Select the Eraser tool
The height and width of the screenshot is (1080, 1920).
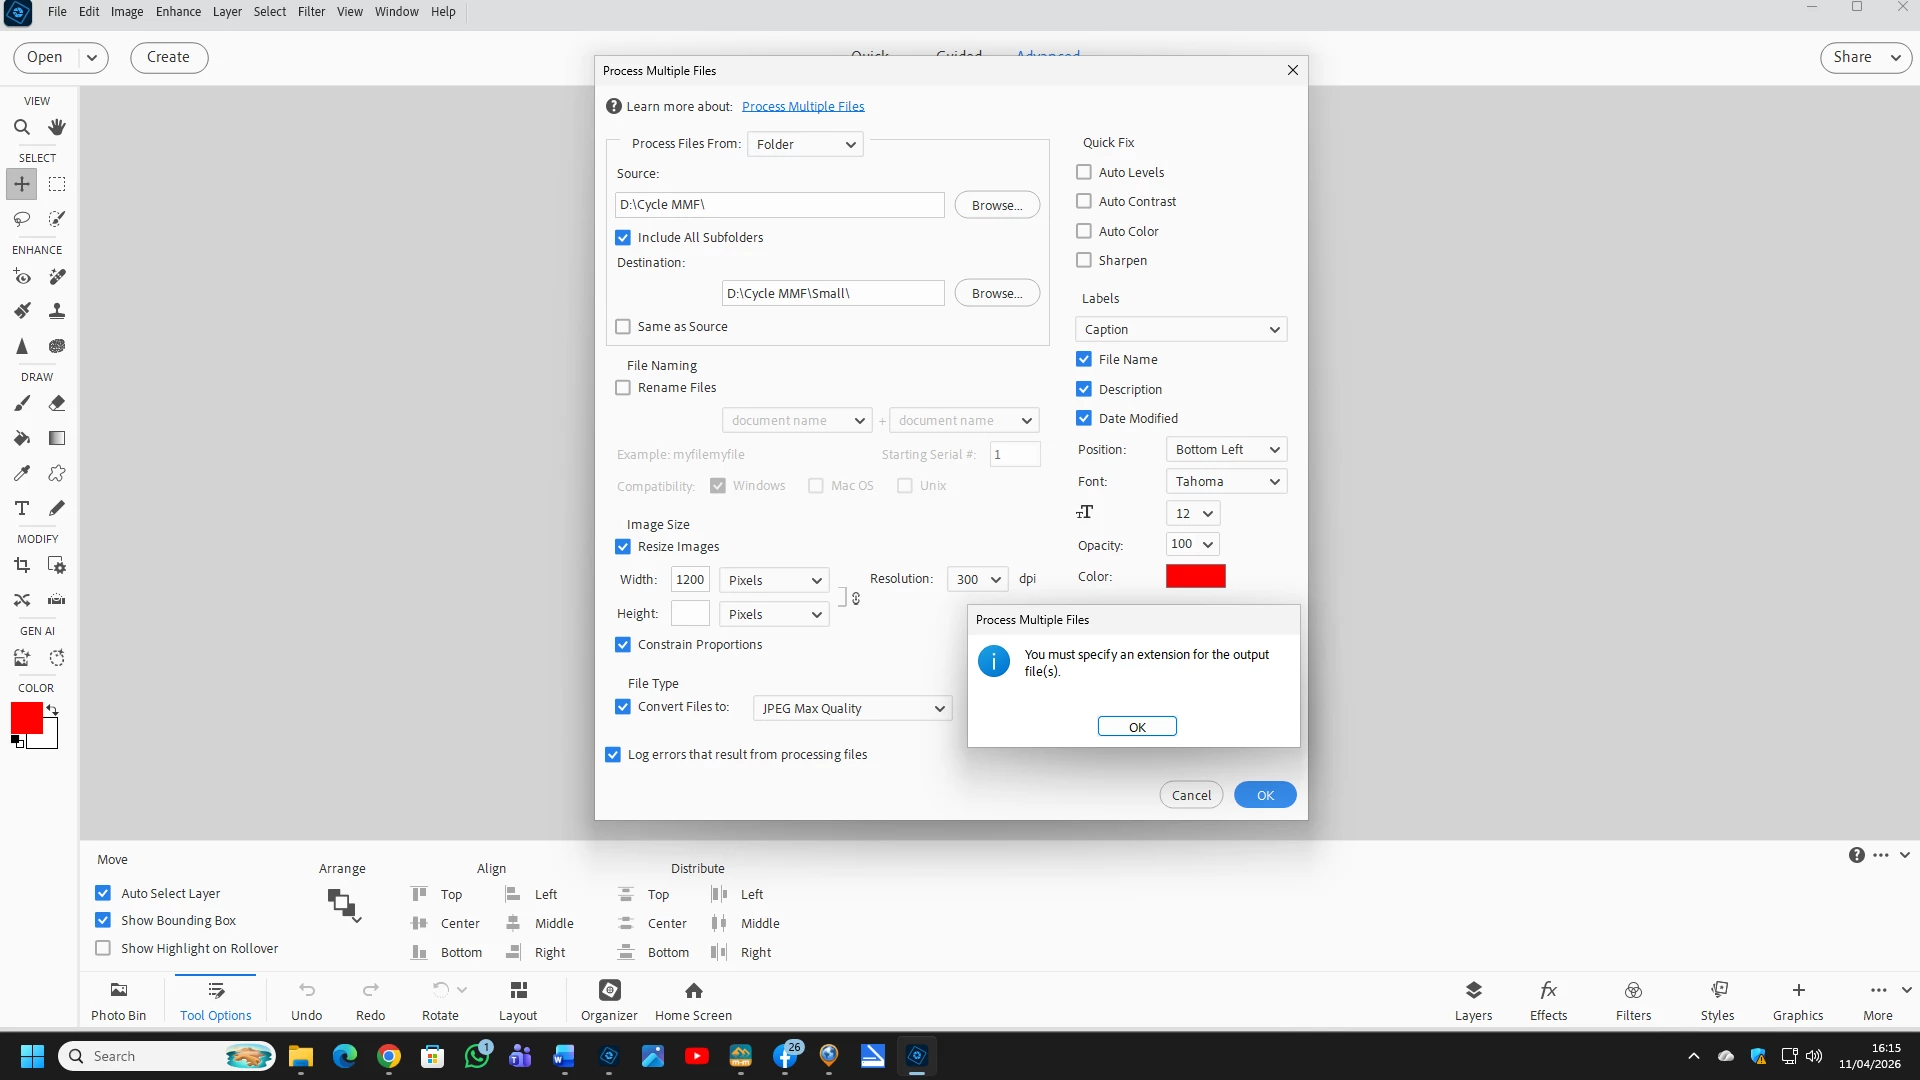tap(57, 403)
